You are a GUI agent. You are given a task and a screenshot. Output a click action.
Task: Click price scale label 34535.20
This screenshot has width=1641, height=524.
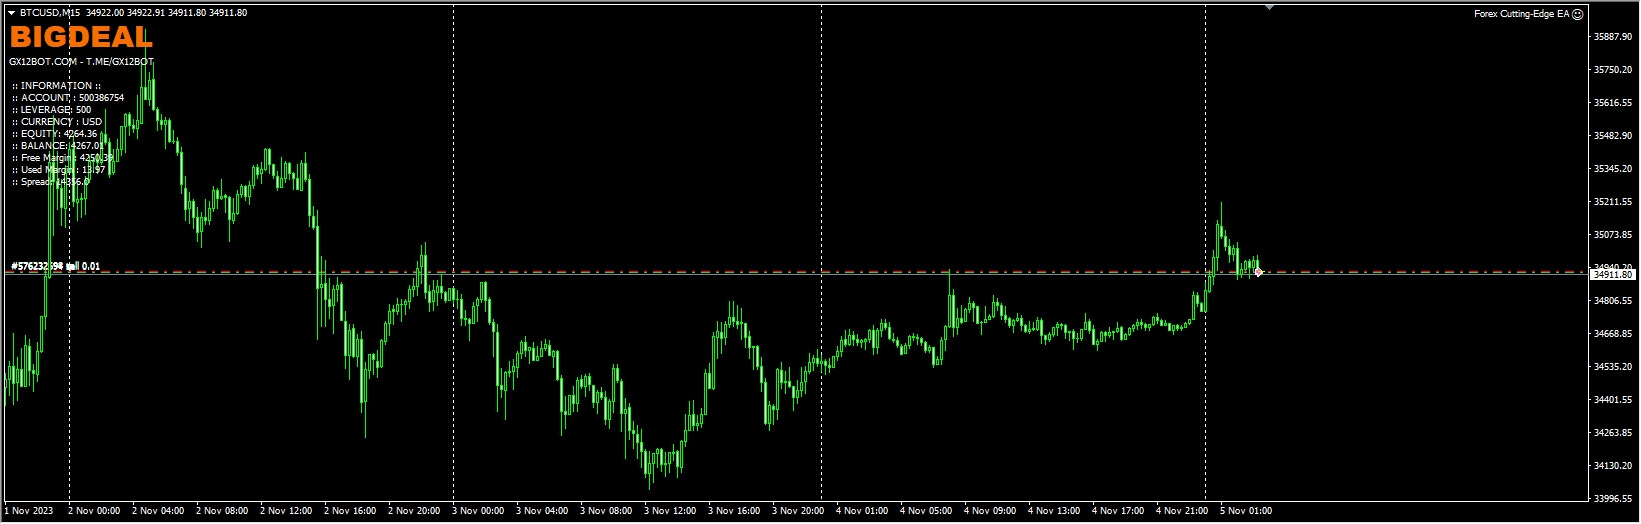[x=1613, y=367]
